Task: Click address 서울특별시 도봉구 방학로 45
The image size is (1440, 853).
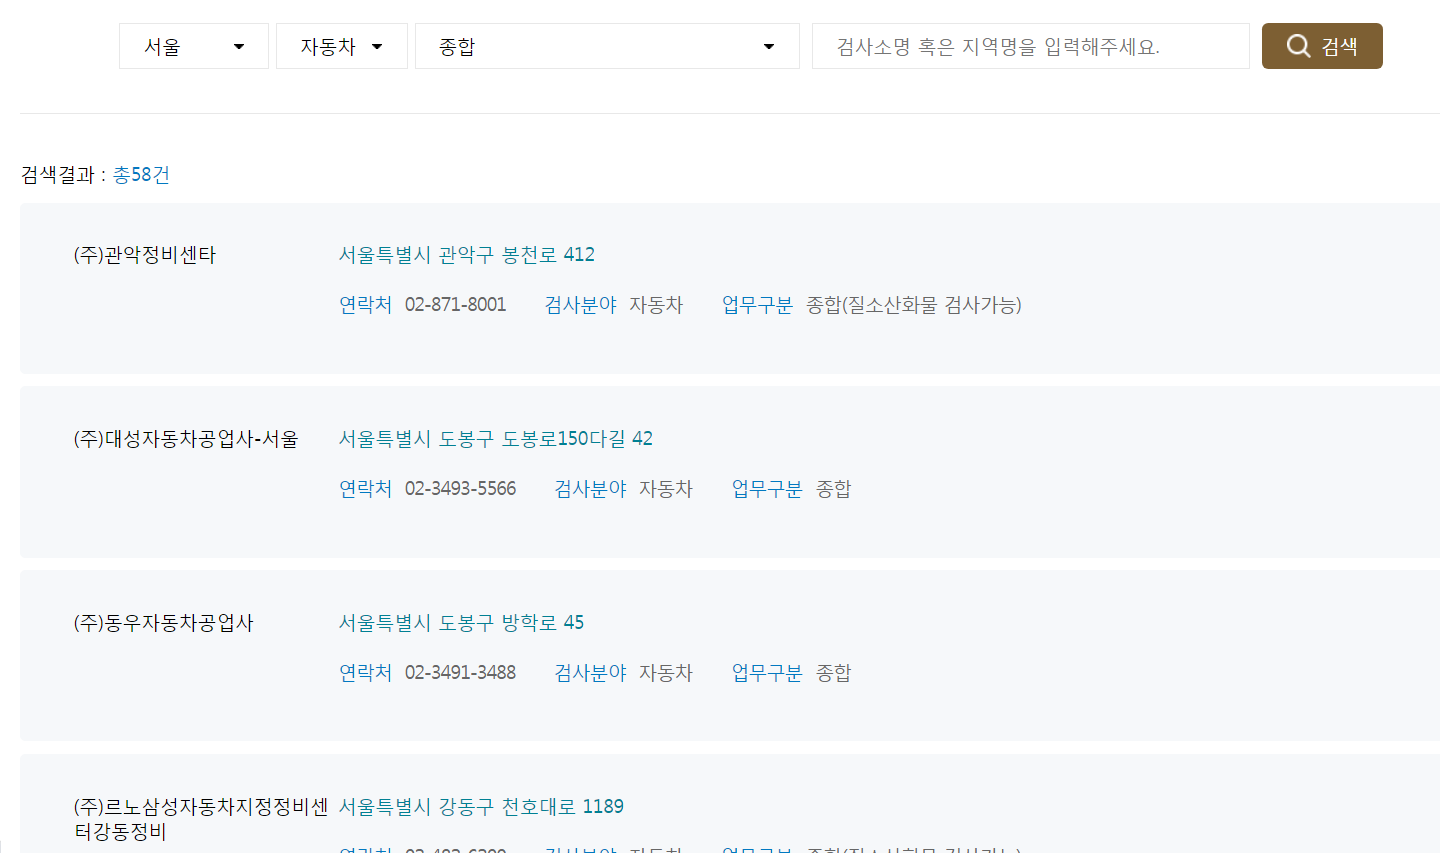Action: (x=462, y=623)
